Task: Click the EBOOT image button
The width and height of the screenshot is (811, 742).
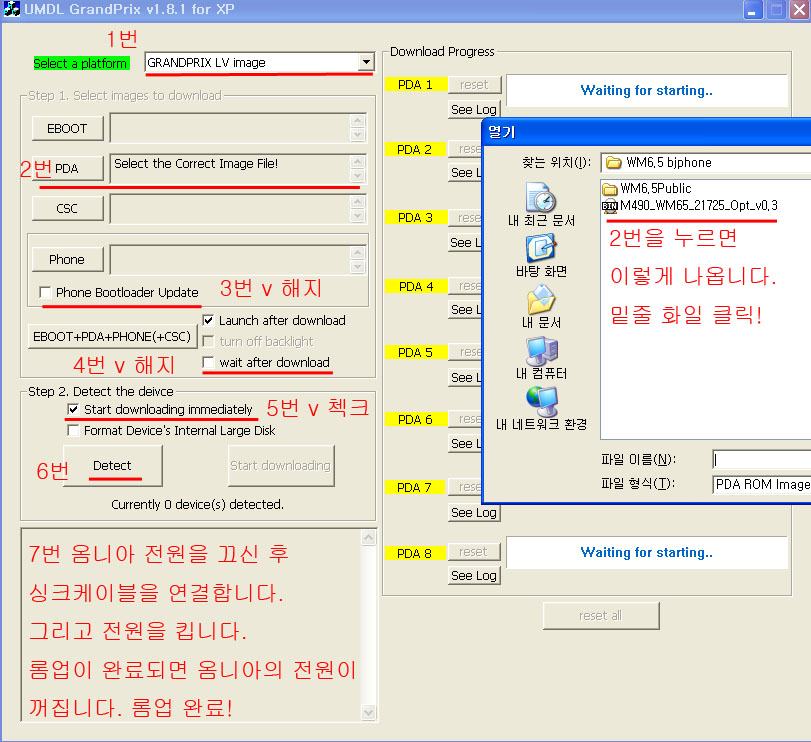Action: tap(67, 128)
